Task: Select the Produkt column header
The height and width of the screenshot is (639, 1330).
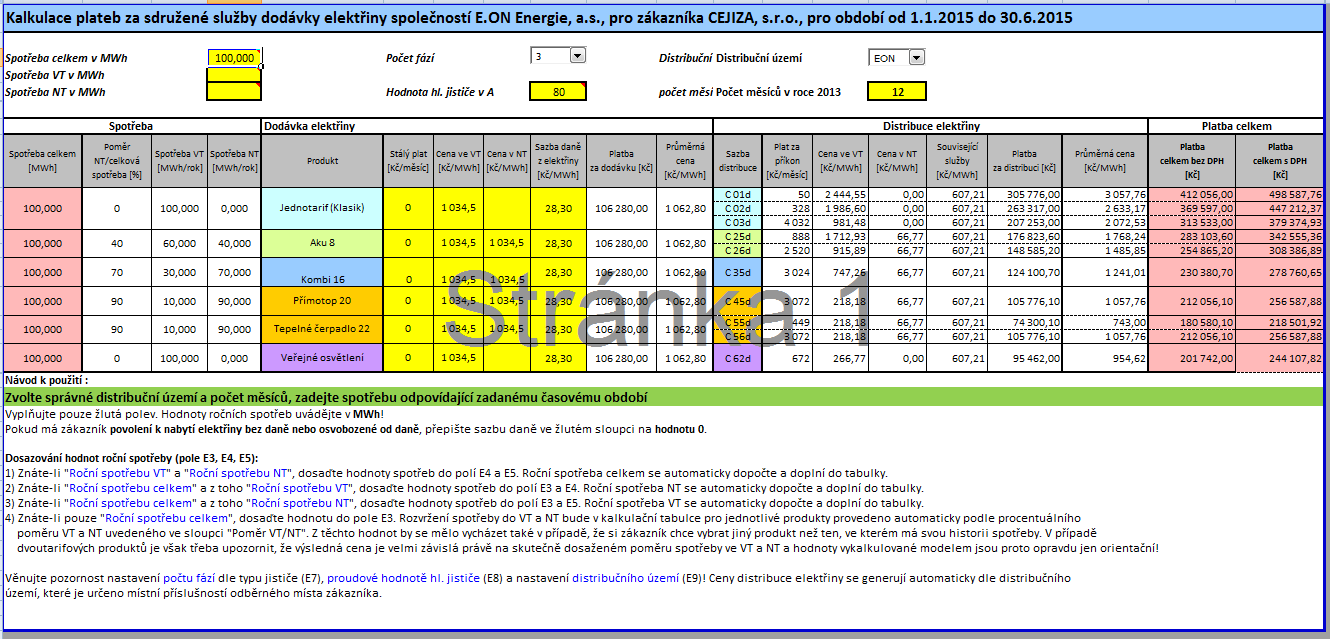Action: tap(322, 160)
